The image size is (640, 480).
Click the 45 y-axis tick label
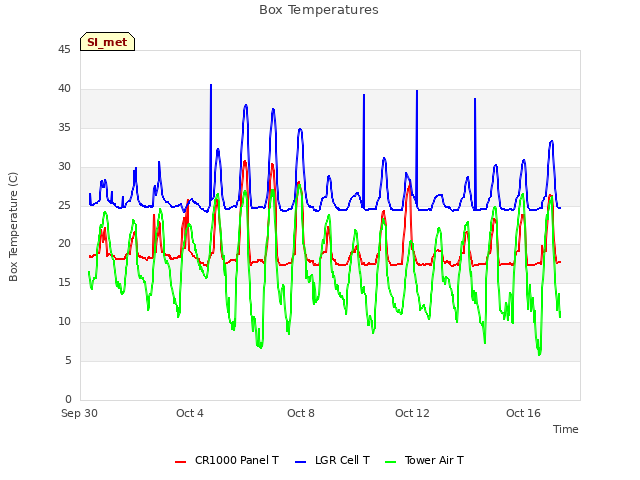64,49
